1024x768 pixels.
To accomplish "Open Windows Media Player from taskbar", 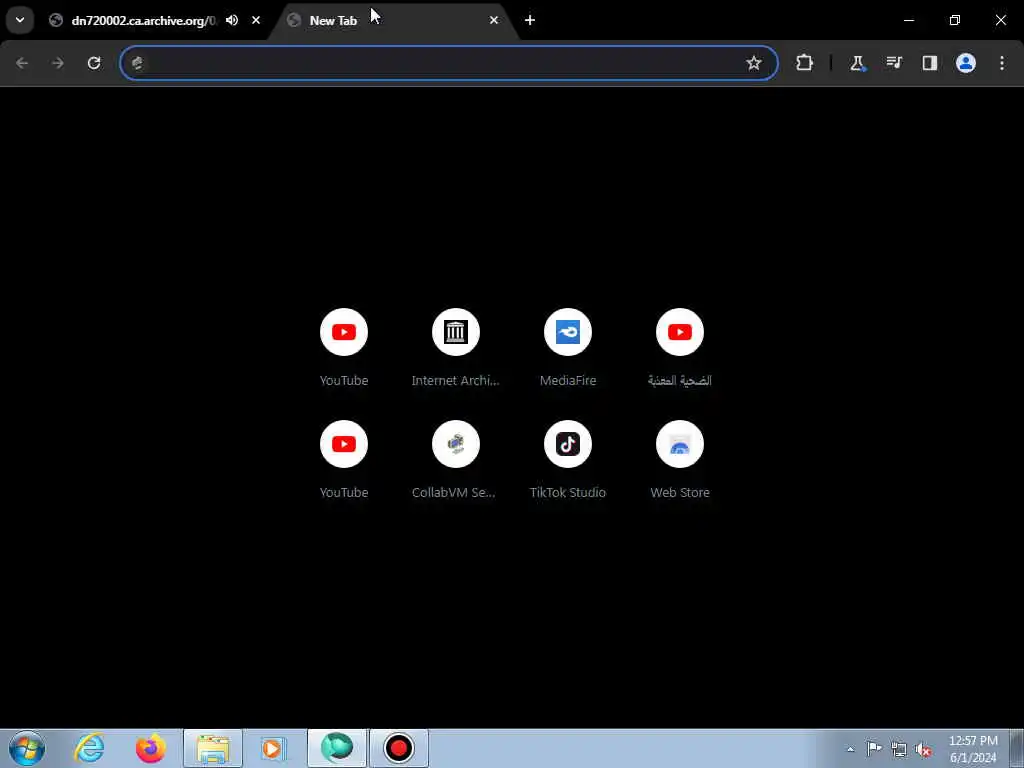I will pyautogui.click(x=273, y=748).
